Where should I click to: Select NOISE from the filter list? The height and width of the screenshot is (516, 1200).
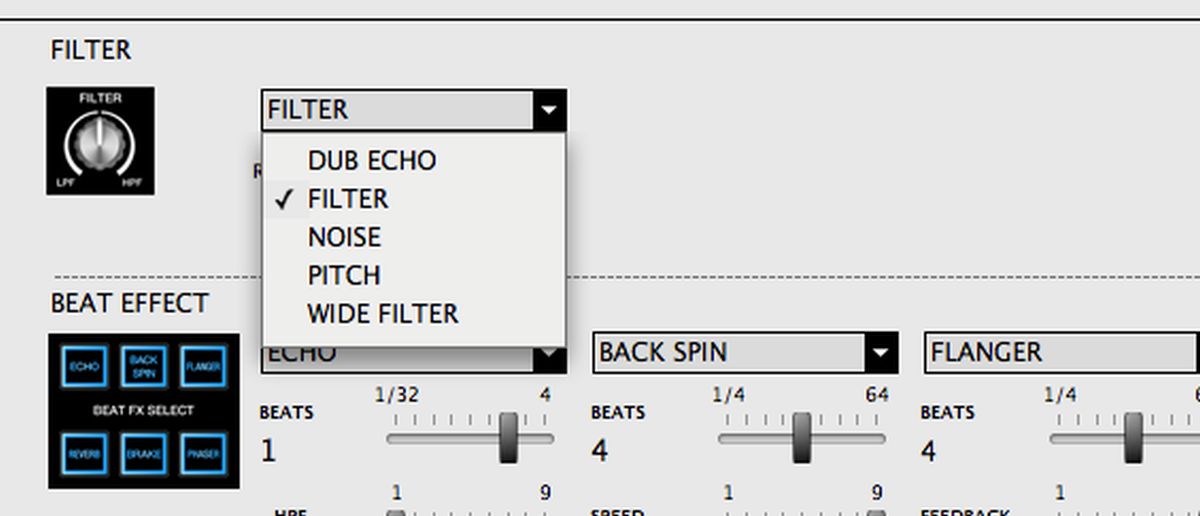tap(344, 237)
